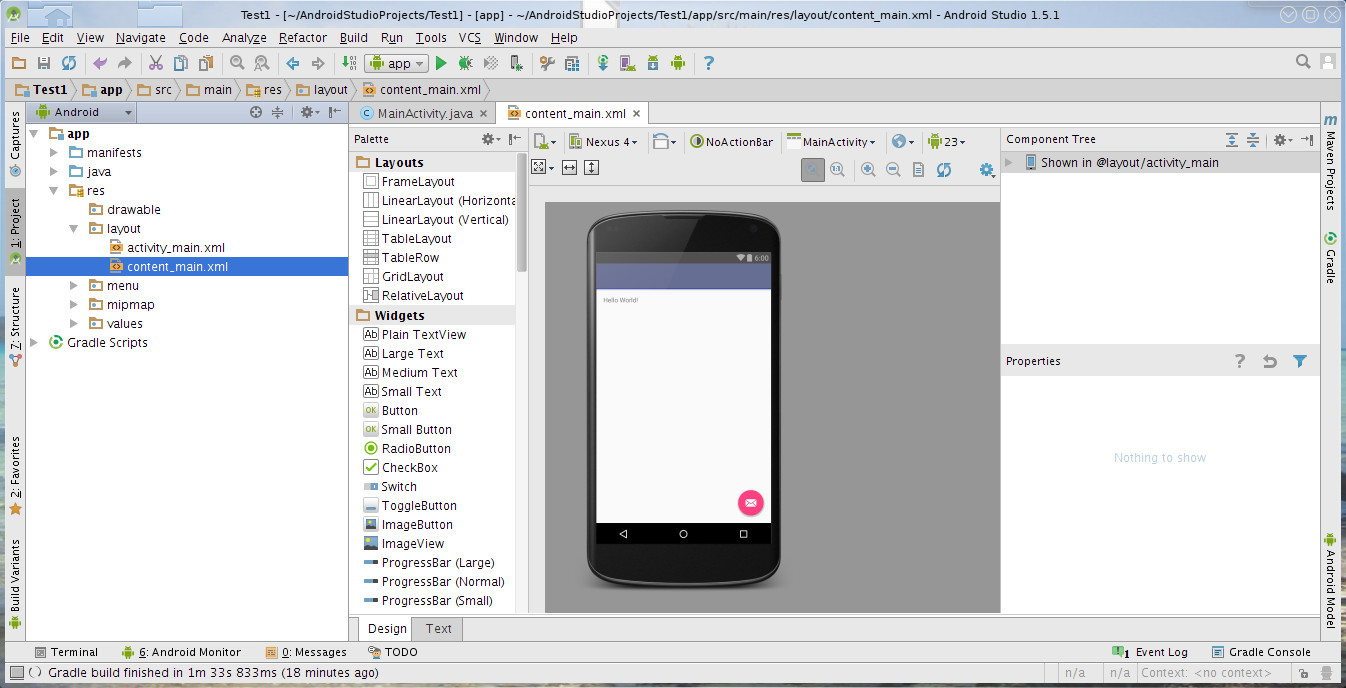This screenshot has height=688, width=1346.
Task: Click the Save All floppy disk icon
Action: click(x=44, y=63)
